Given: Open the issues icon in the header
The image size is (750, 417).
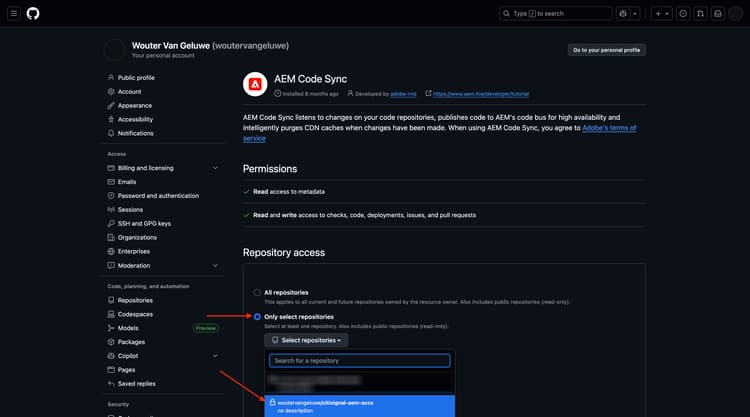Looking at the screenshot, I should tap(683, 13).
